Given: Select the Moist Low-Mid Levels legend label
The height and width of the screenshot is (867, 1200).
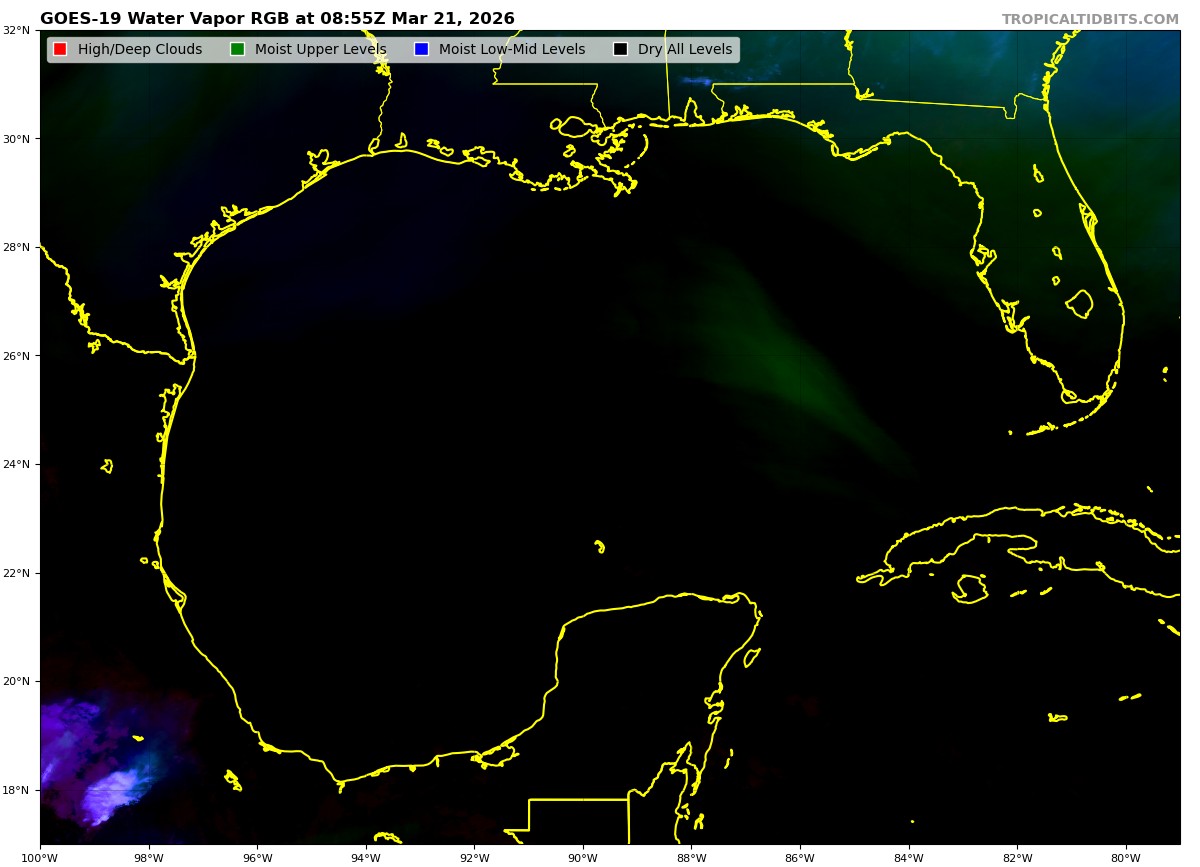Looking at the screenshot, I should [x=512, y=50].
